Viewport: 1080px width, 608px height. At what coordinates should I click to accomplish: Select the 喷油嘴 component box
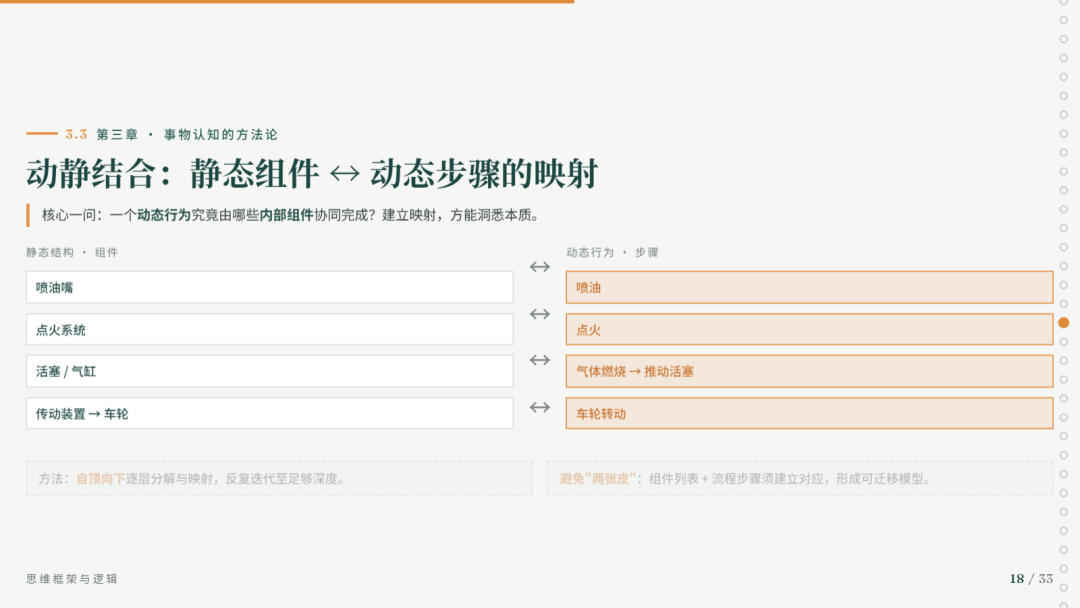point(270,287)
